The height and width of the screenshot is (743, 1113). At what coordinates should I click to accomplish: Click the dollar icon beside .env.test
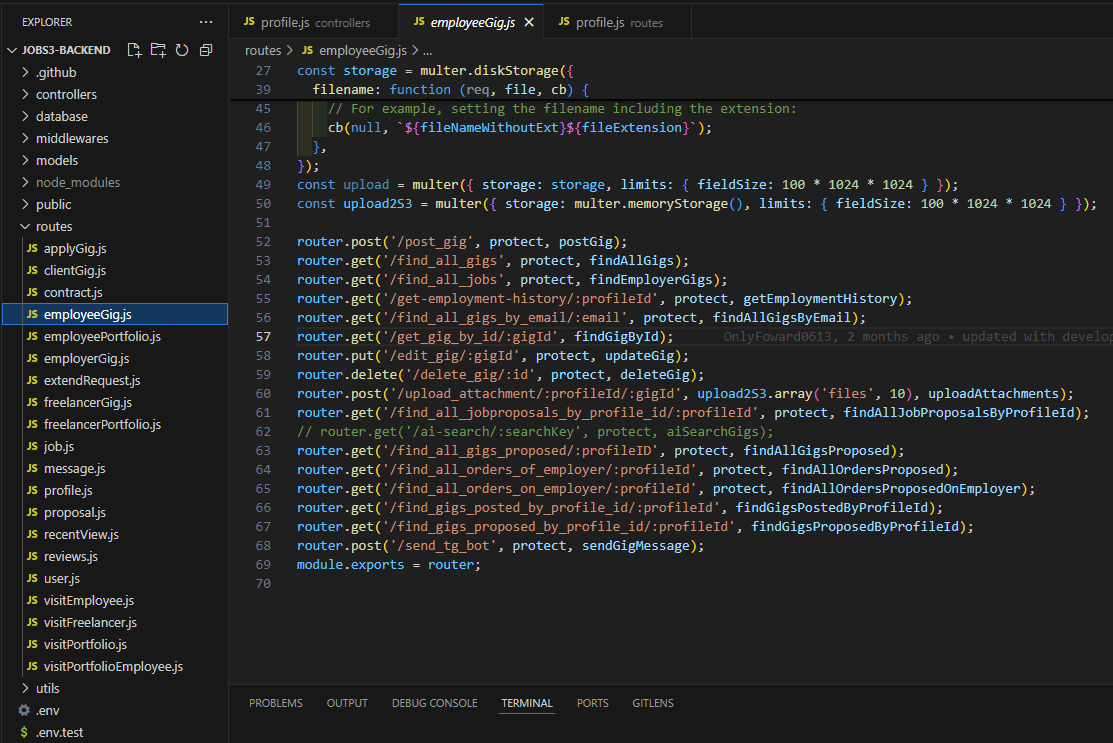click(24, 732)
